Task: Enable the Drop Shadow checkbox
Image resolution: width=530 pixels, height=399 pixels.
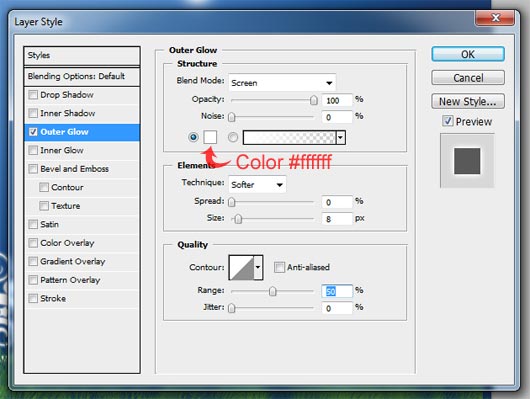Action: pos(33,95)
